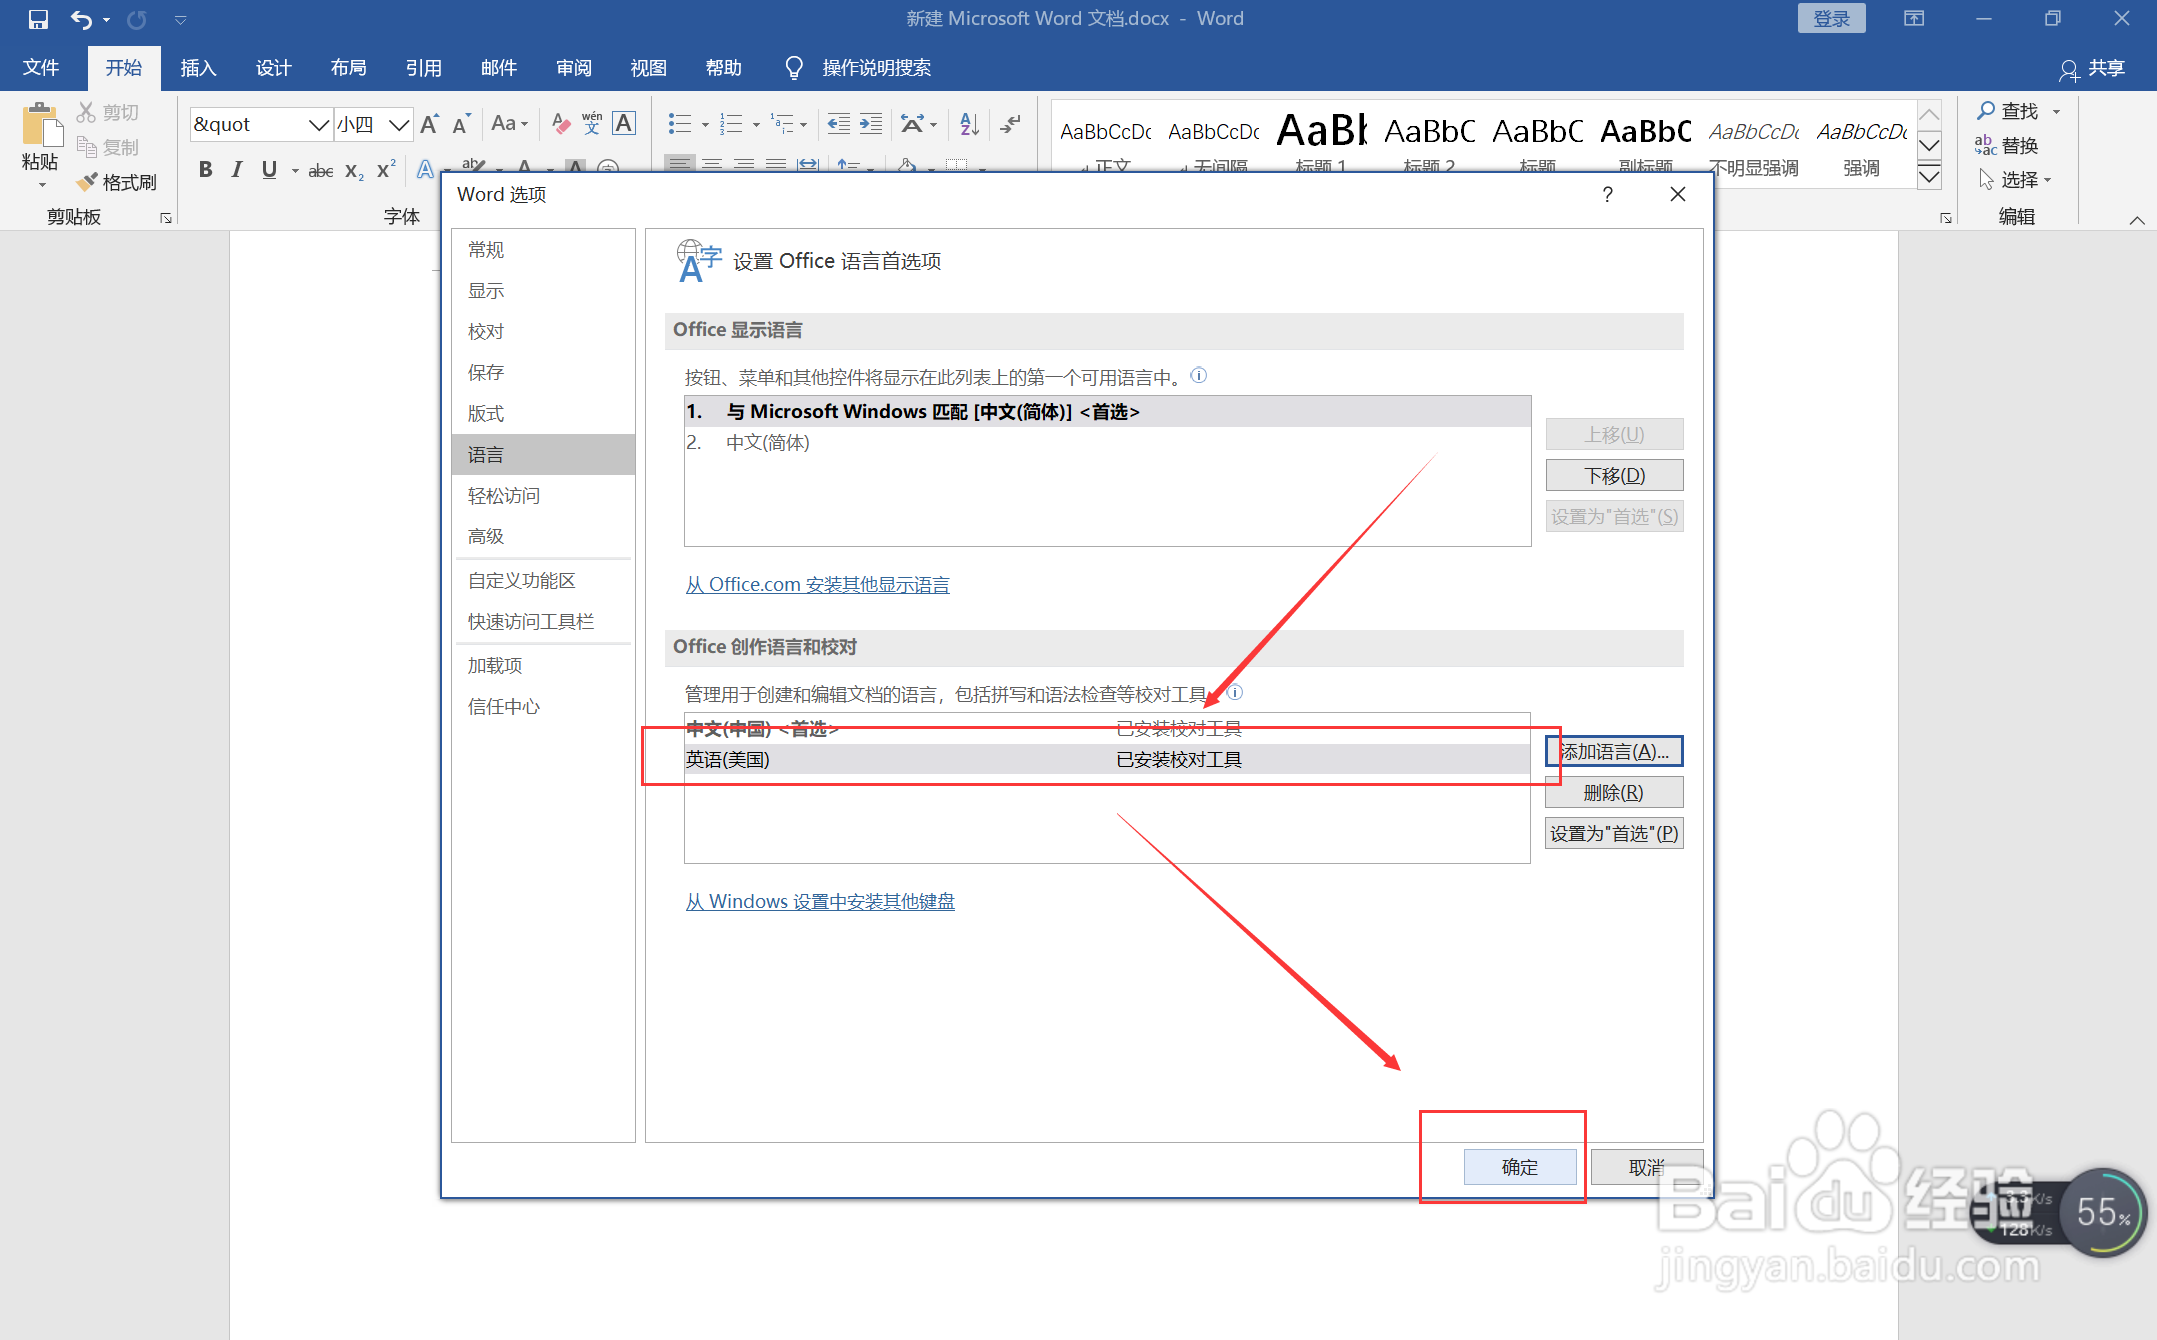Screen dimensions: 2157x1340
Task: Toggle bold formatting
Action: point(205,170)
